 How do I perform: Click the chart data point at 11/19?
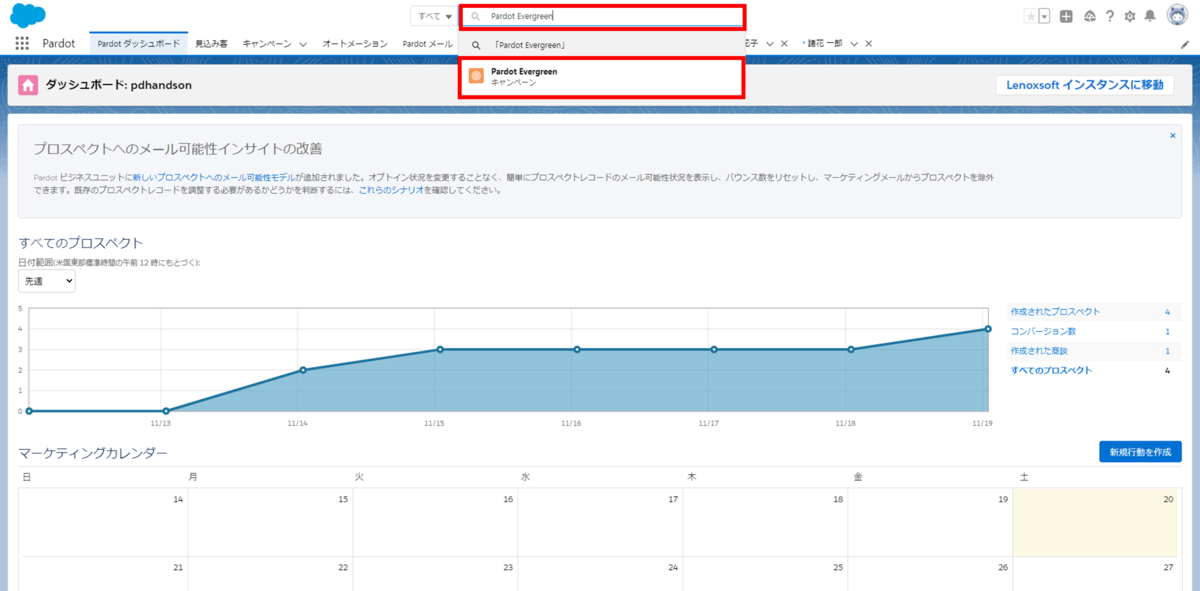coord(988,329)
